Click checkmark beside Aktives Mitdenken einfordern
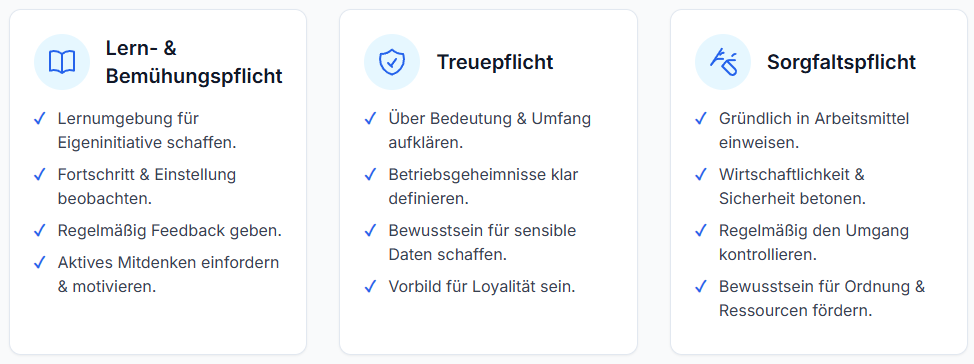This screenshot has width=974, height=364. [x=40, y=263]
